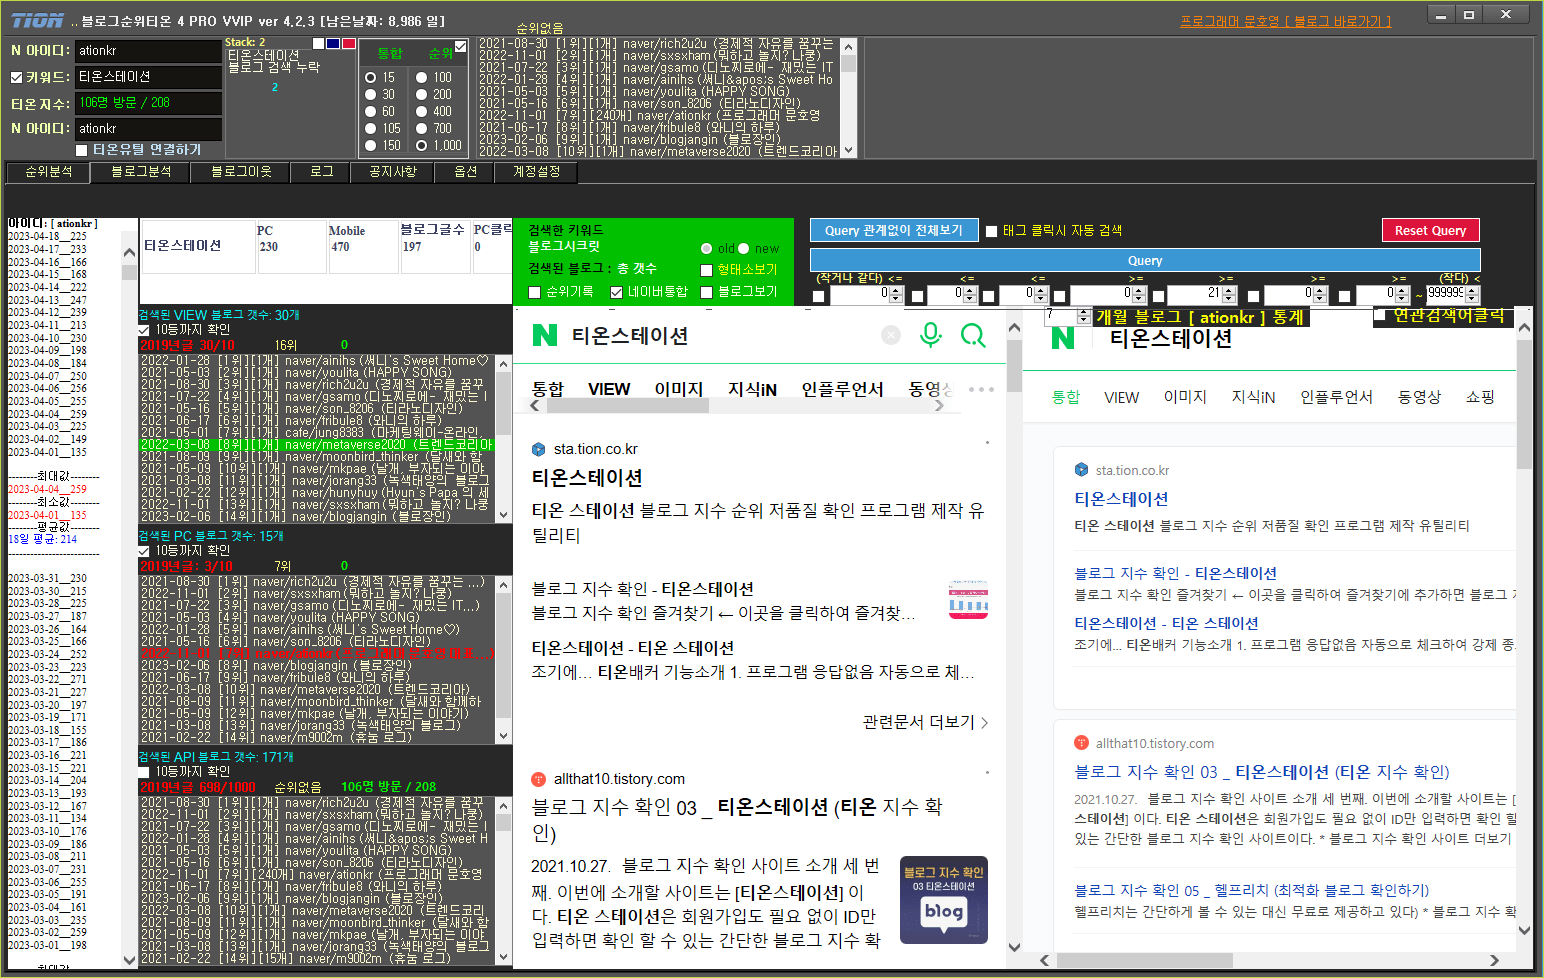Select the 105 radio option

point(371,128)
